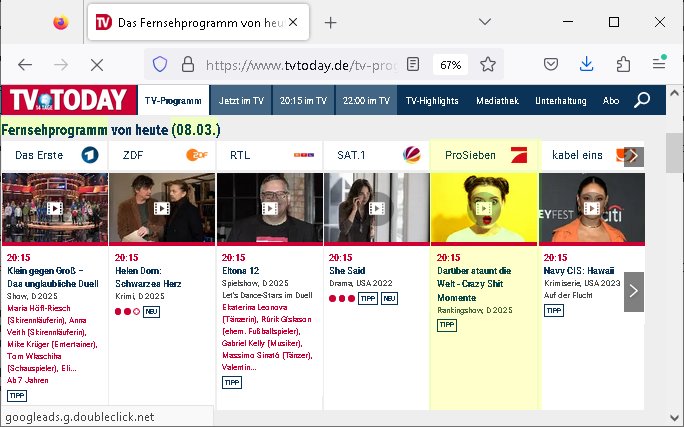The image size is (684, 427).
Task: Select SAT.1 channel header
Action: pos(377,155)
